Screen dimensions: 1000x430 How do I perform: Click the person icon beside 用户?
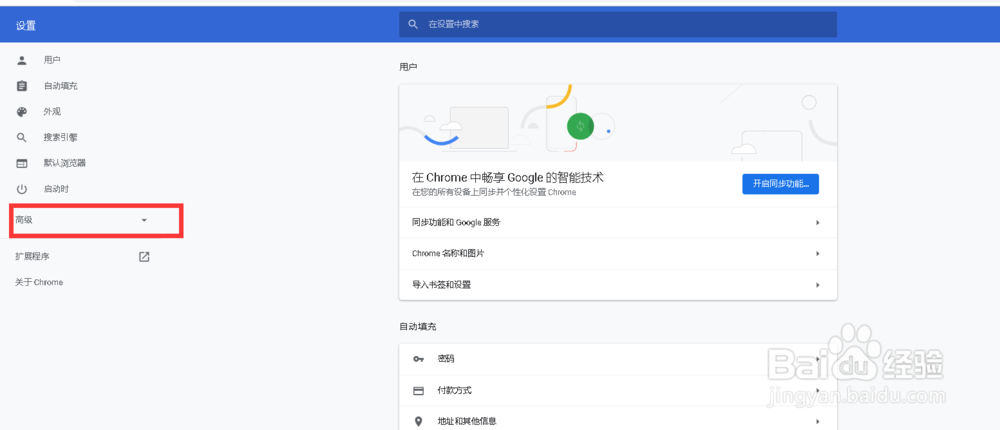coord(22,60)
